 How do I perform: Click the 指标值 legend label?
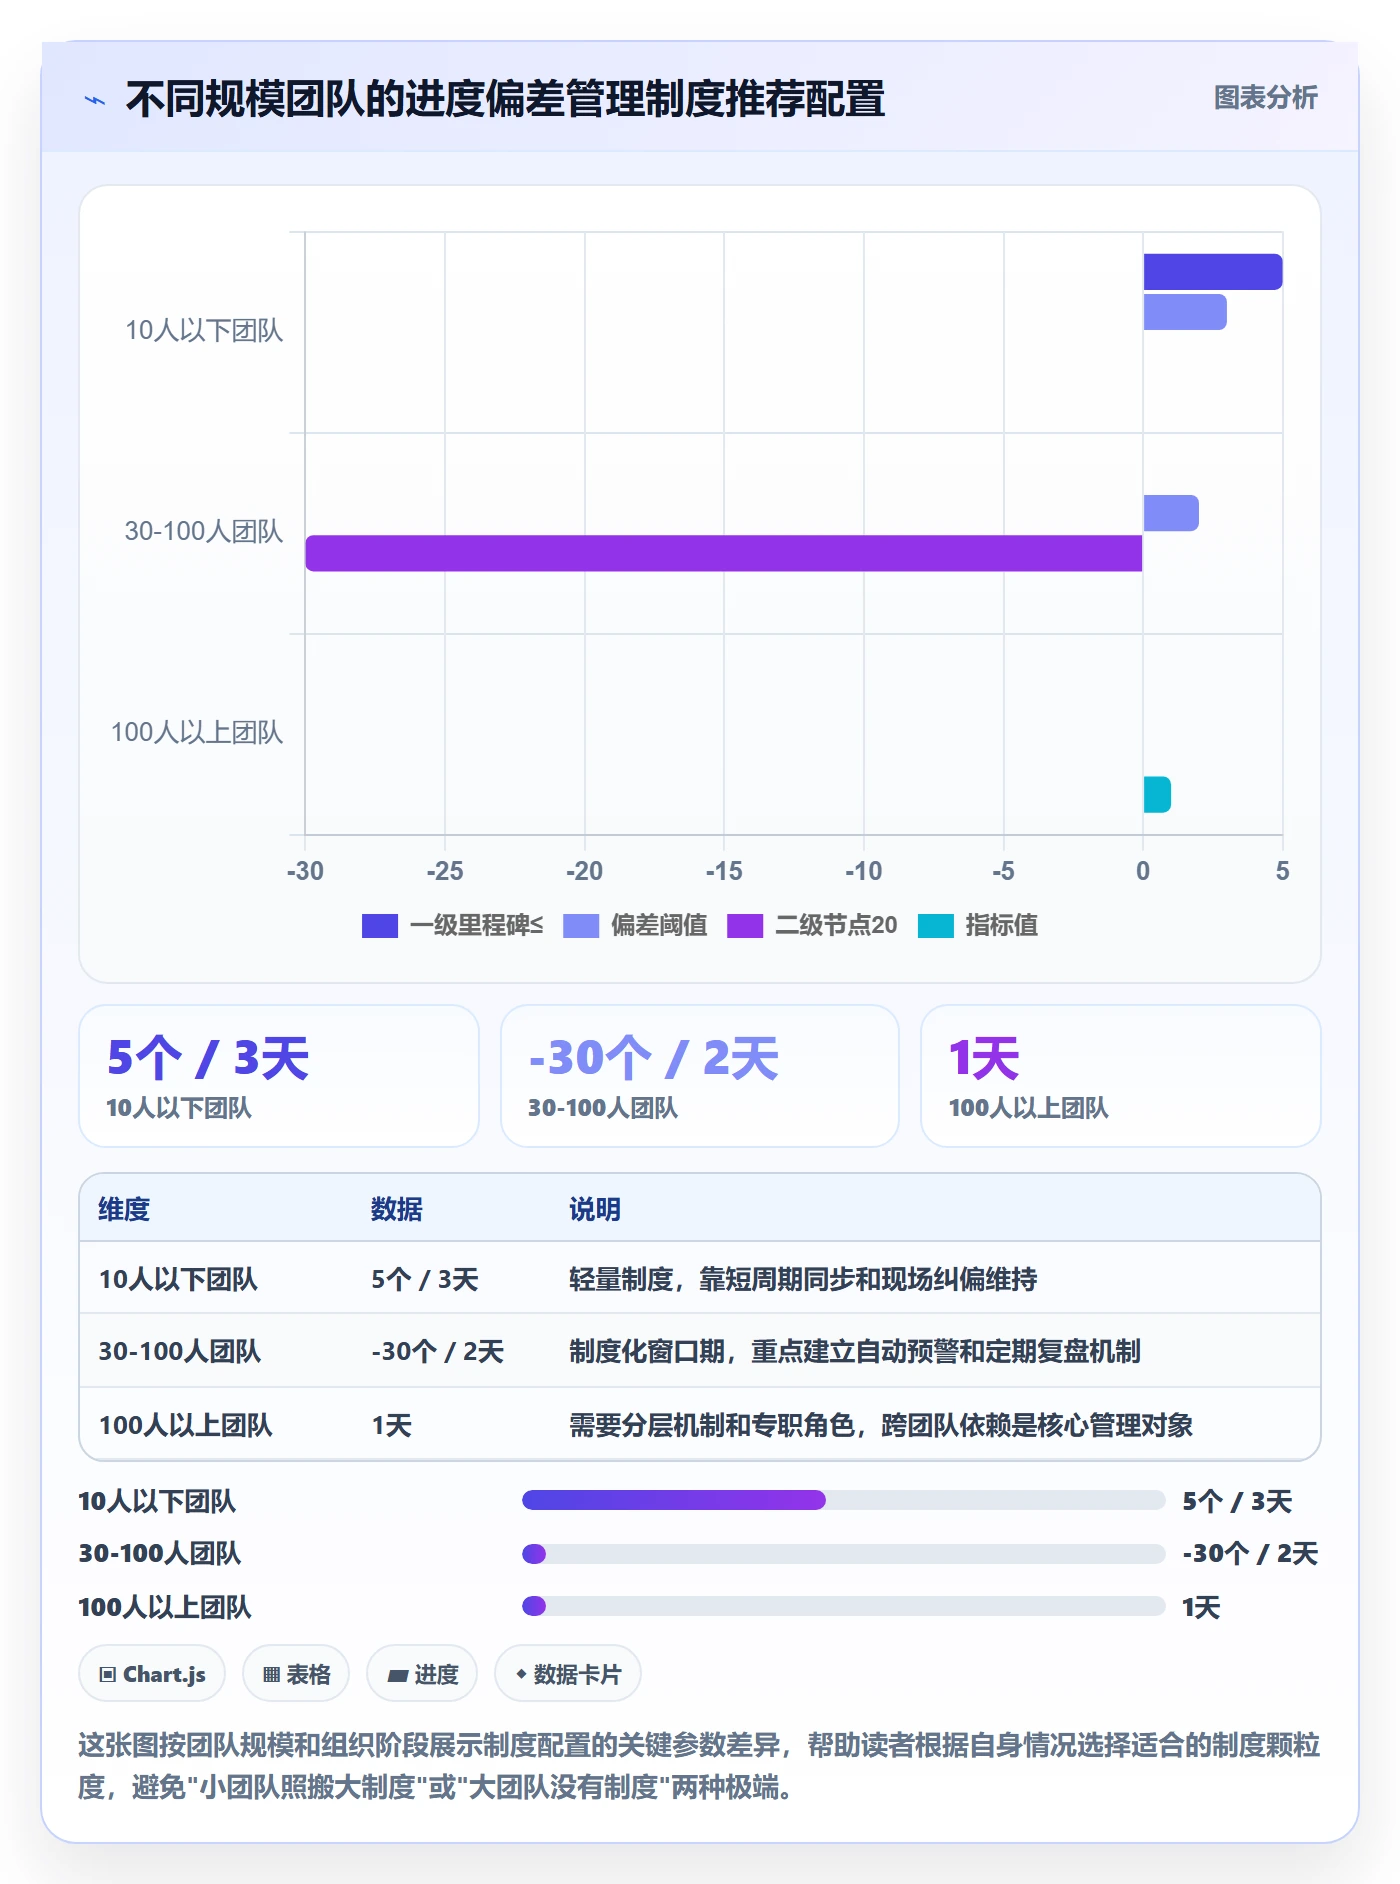(1001, 926)
